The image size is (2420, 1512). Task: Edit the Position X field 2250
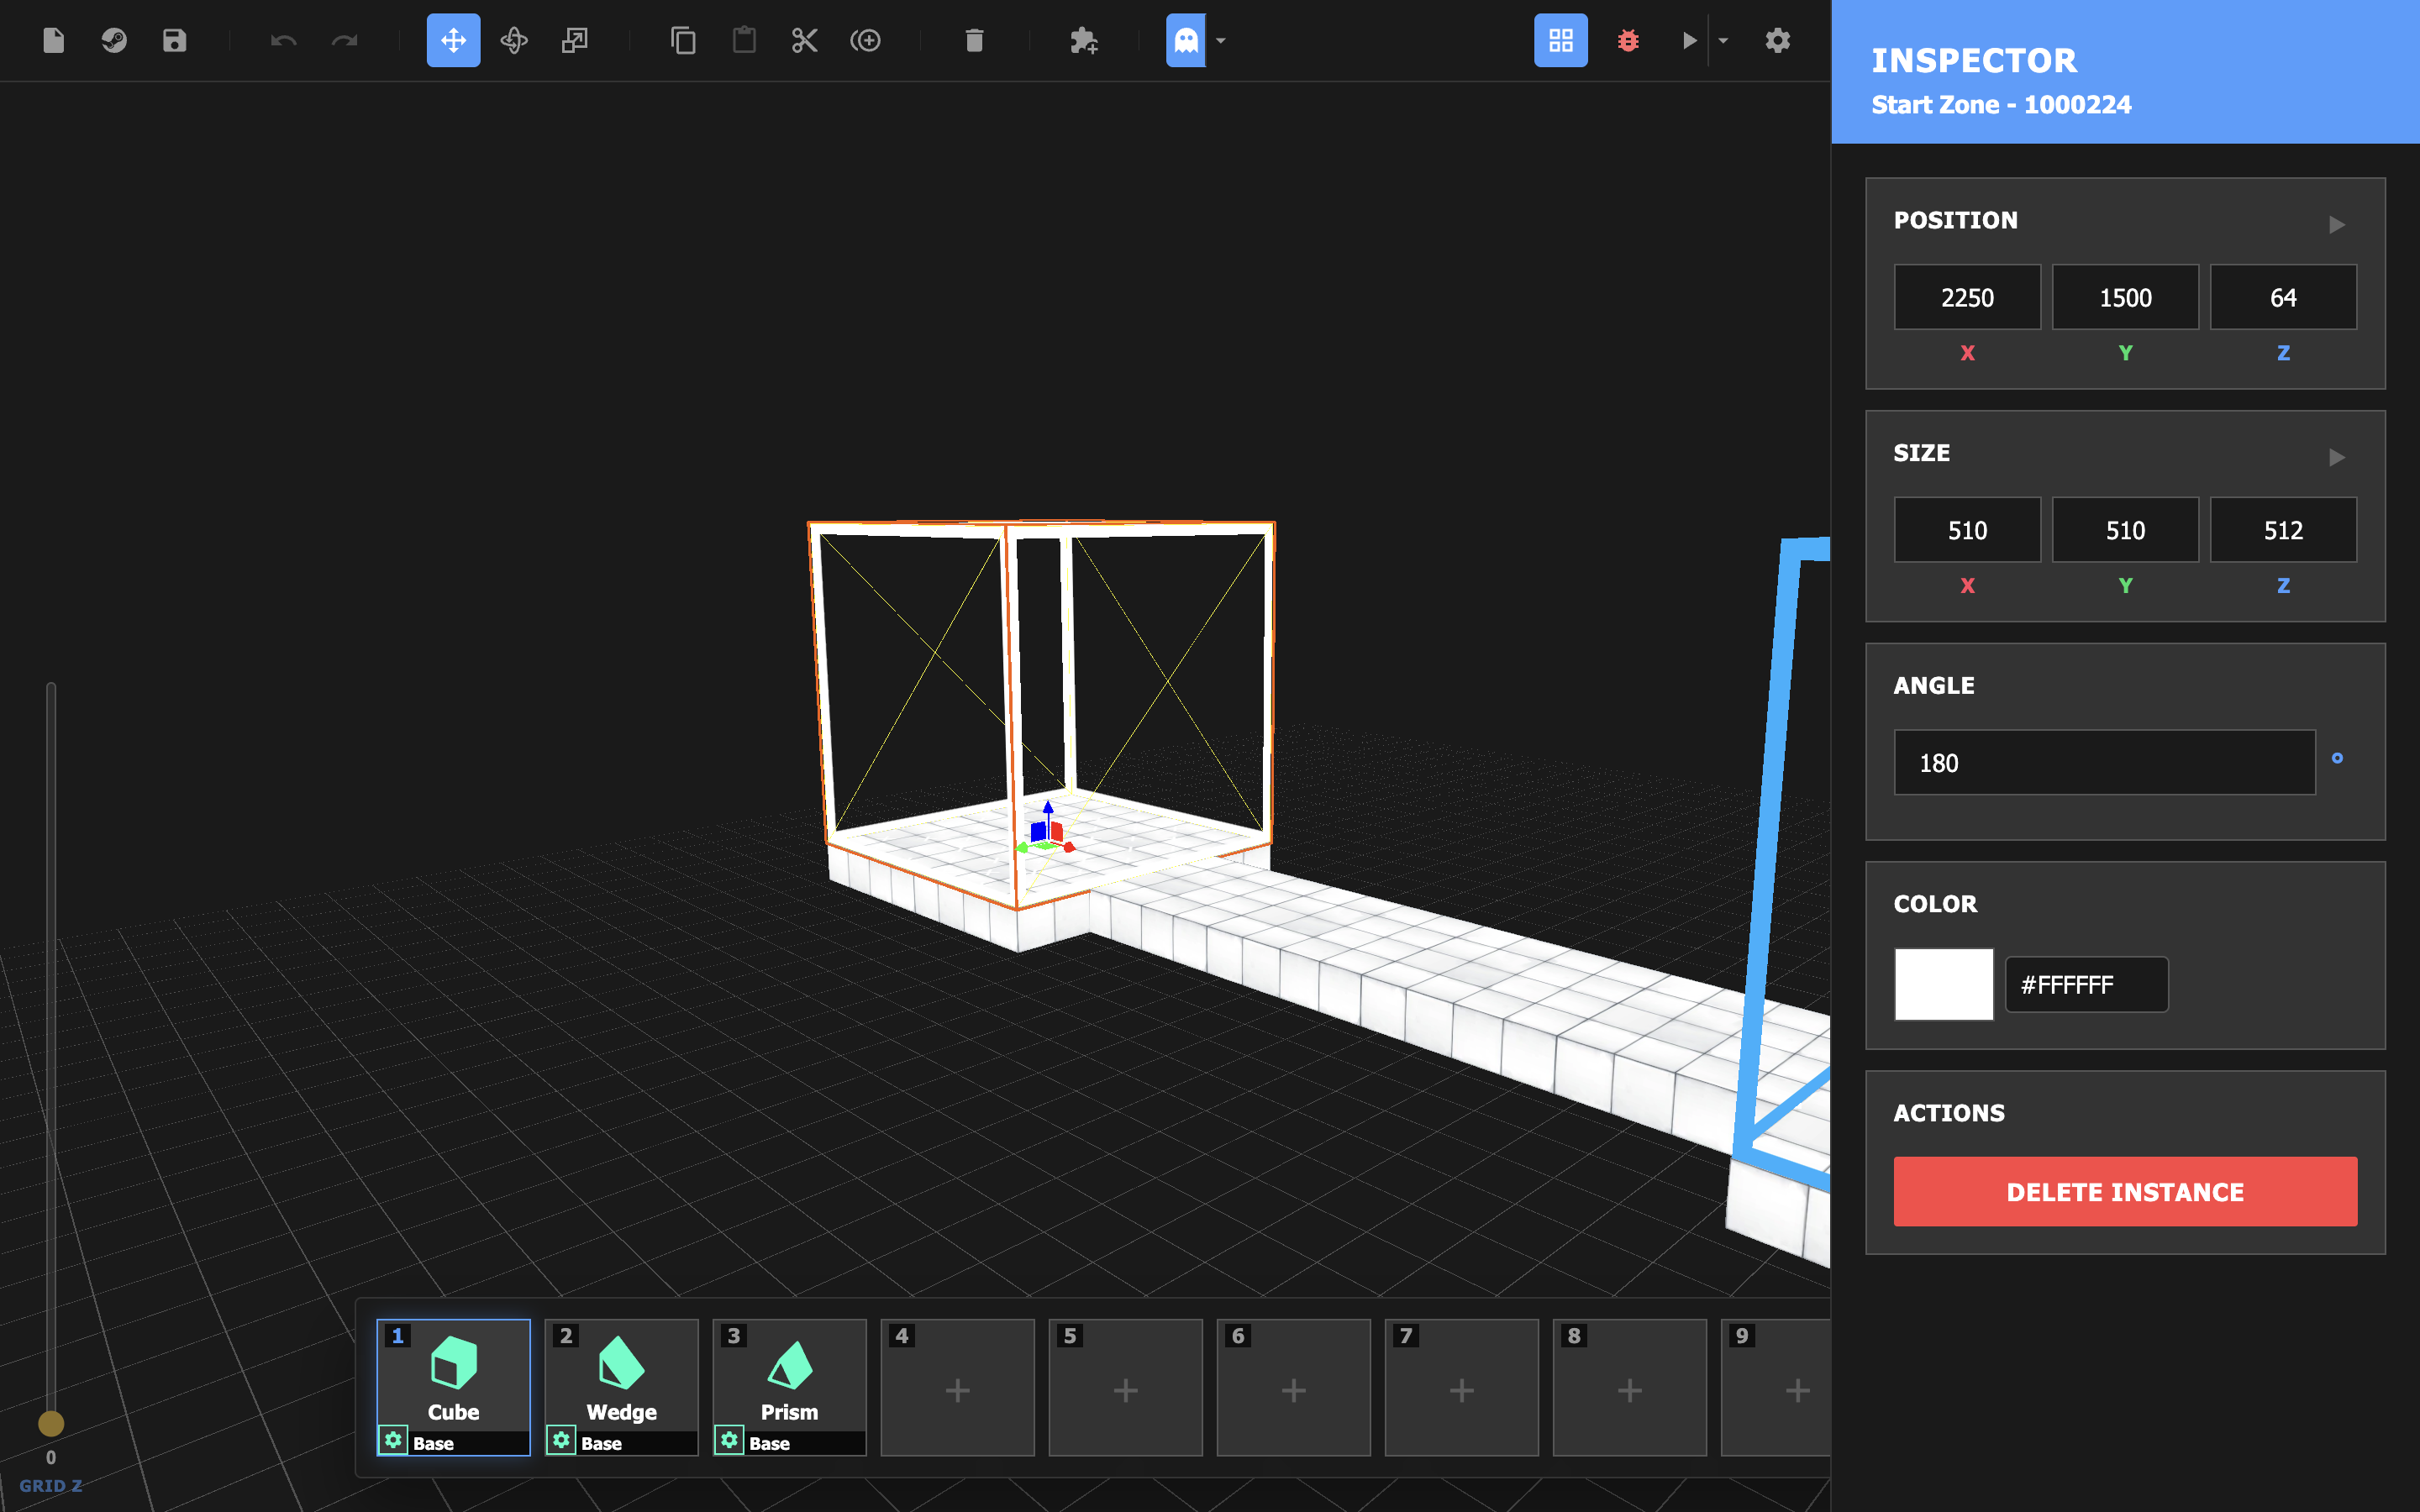click(x=1967, y=297)
